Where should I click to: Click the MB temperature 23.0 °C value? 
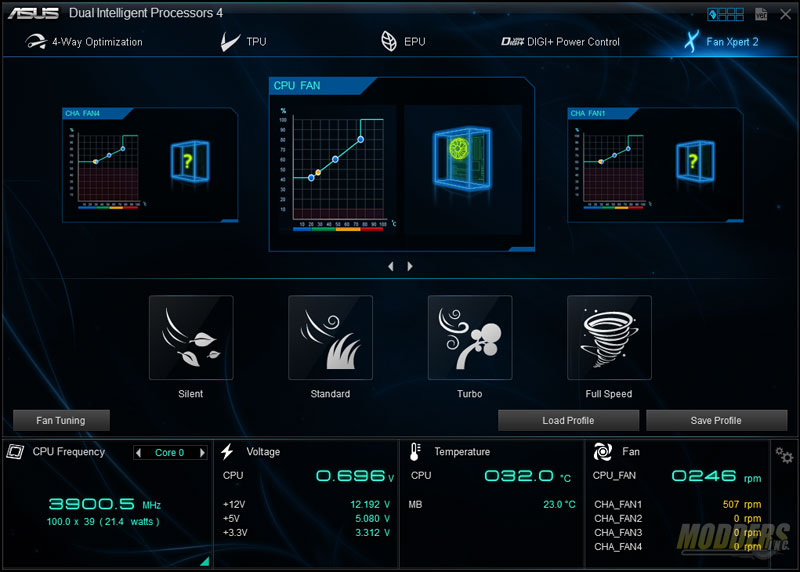[x=559, y=504]
